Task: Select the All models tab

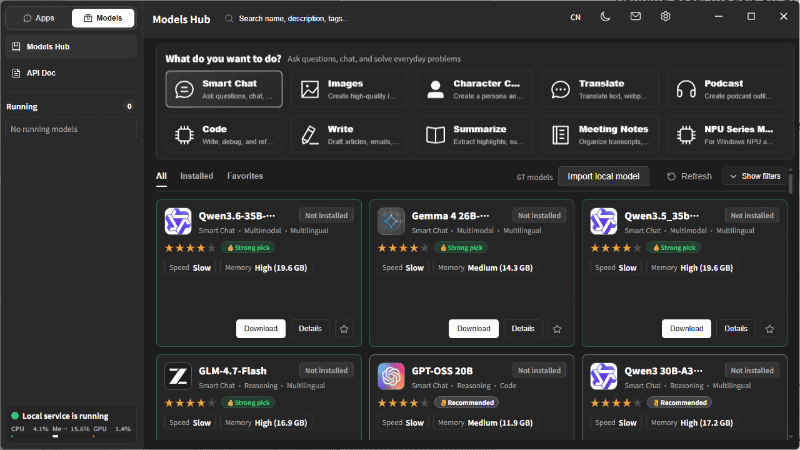Action: click(x=161, y=176)
